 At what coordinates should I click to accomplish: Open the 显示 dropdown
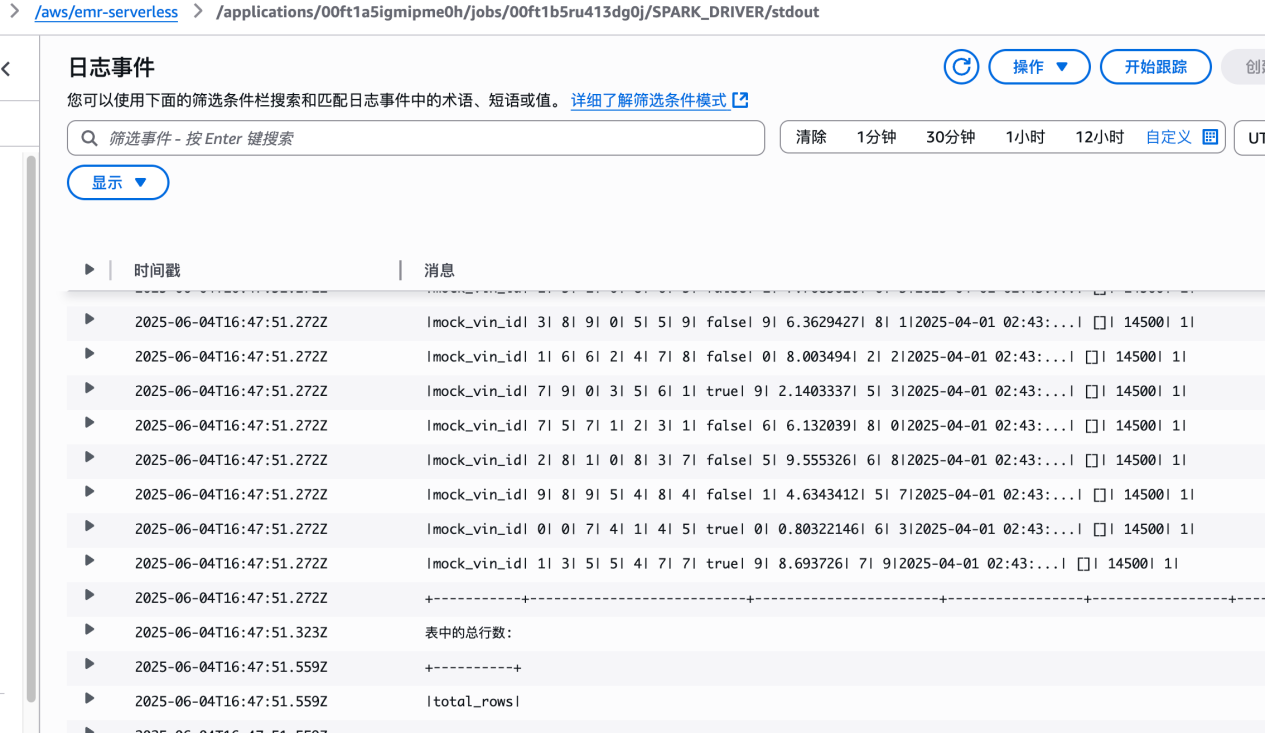(118, 182)
